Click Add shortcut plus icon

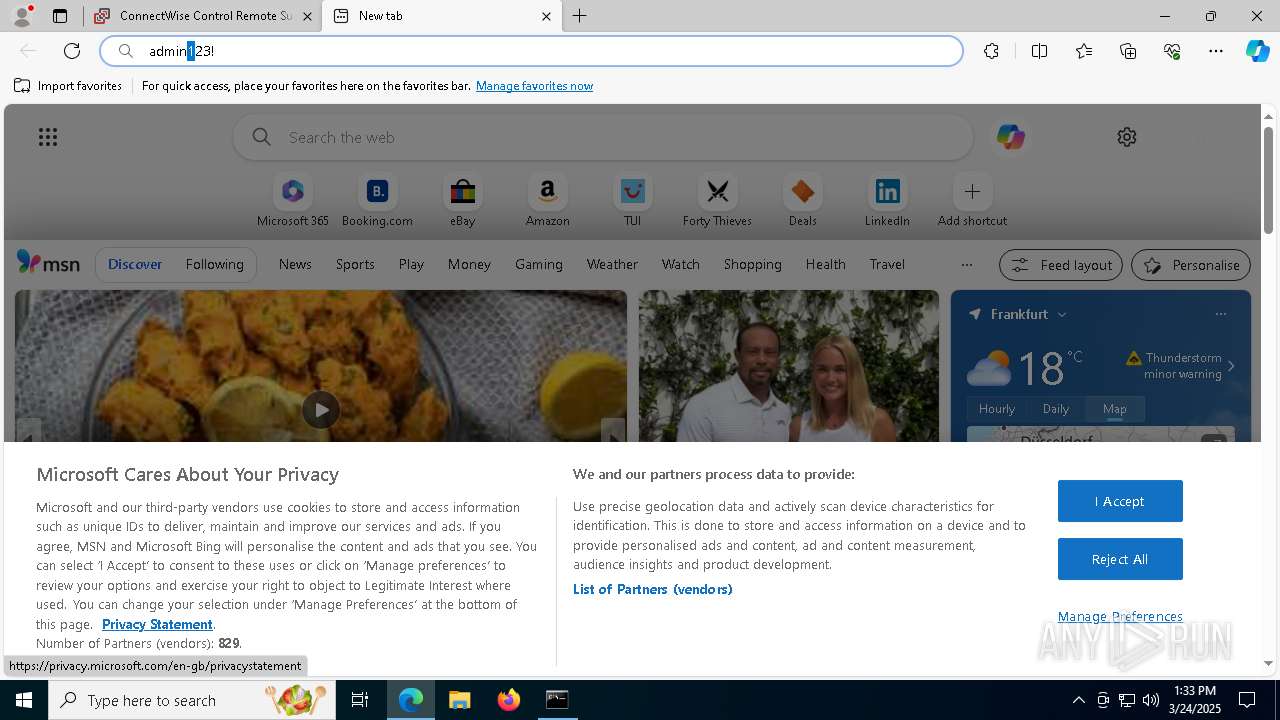972,191
